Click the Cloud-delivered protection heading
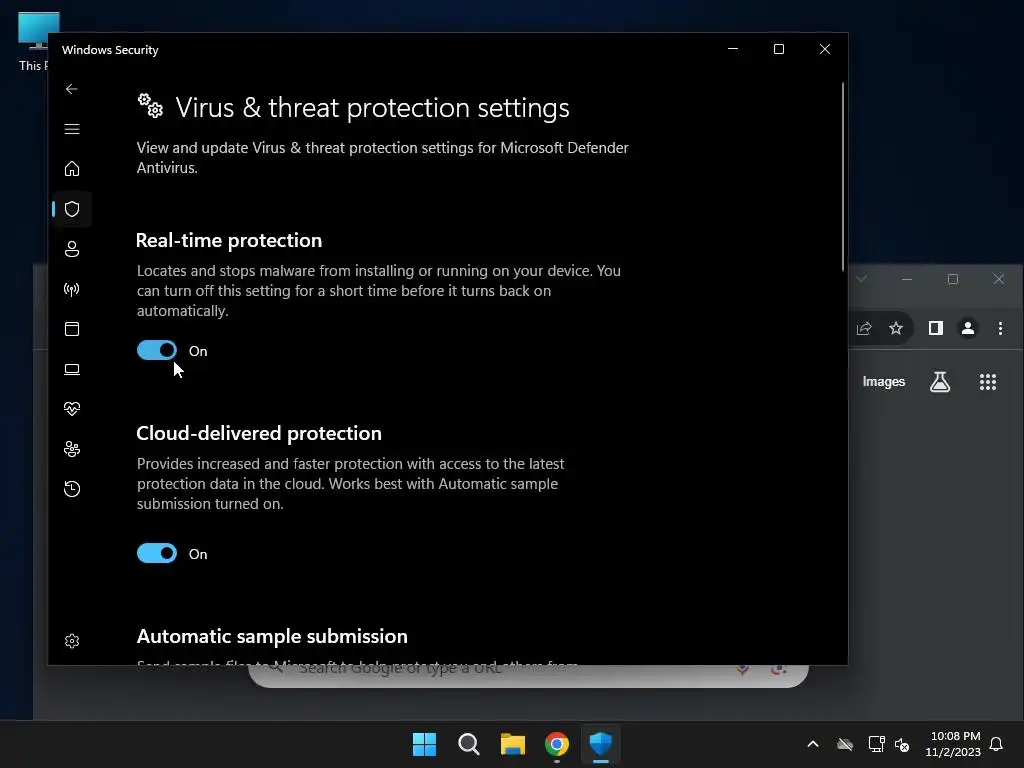 [x=259, y=433]
